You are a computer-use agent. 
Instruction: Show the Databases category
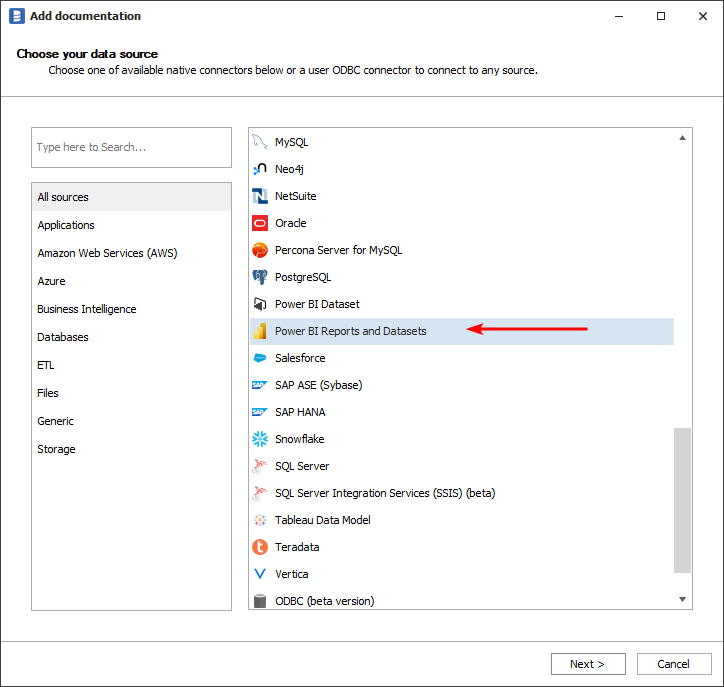tap(63, 337)
